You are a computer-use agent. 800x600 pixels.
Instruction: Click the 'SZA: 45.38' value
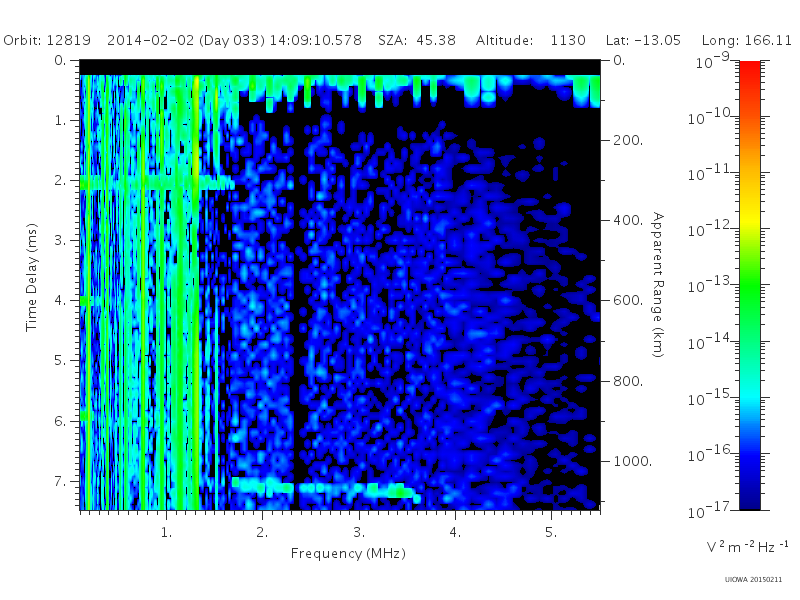point(417,40)
